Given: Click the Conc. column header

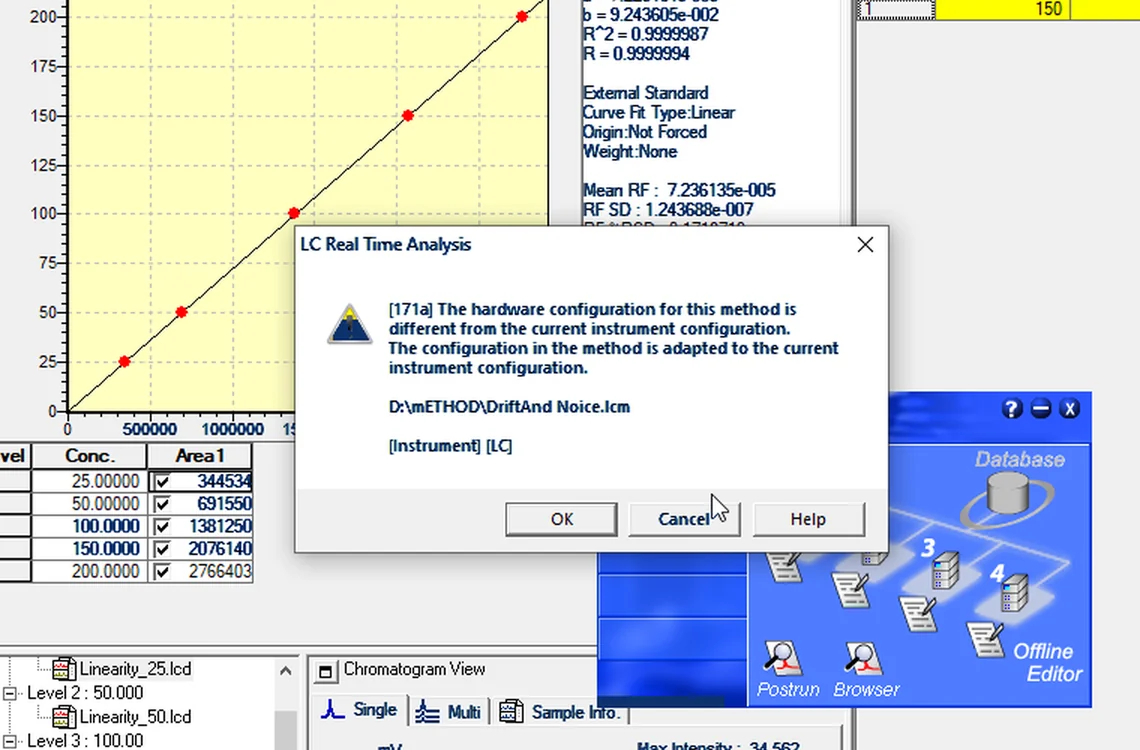Looking at the screenshot, I should 90,456.
